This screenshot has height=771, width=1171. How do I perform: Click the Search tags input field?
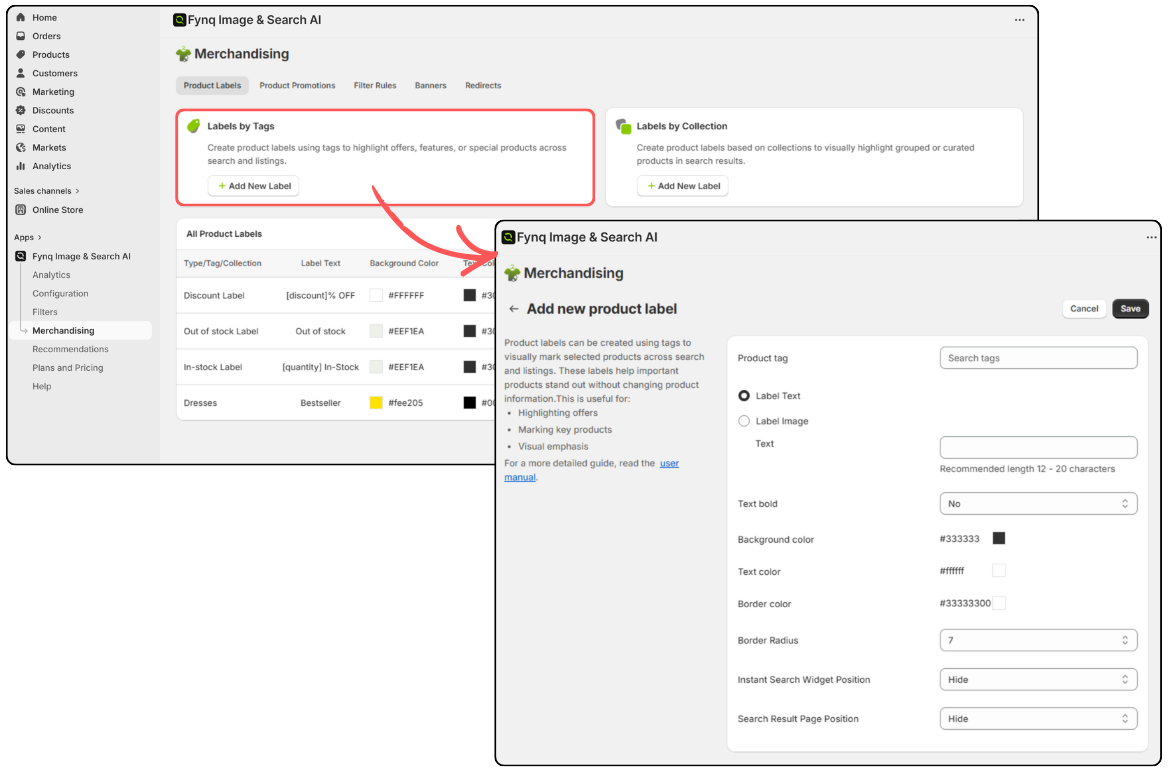coord(1038,358)
